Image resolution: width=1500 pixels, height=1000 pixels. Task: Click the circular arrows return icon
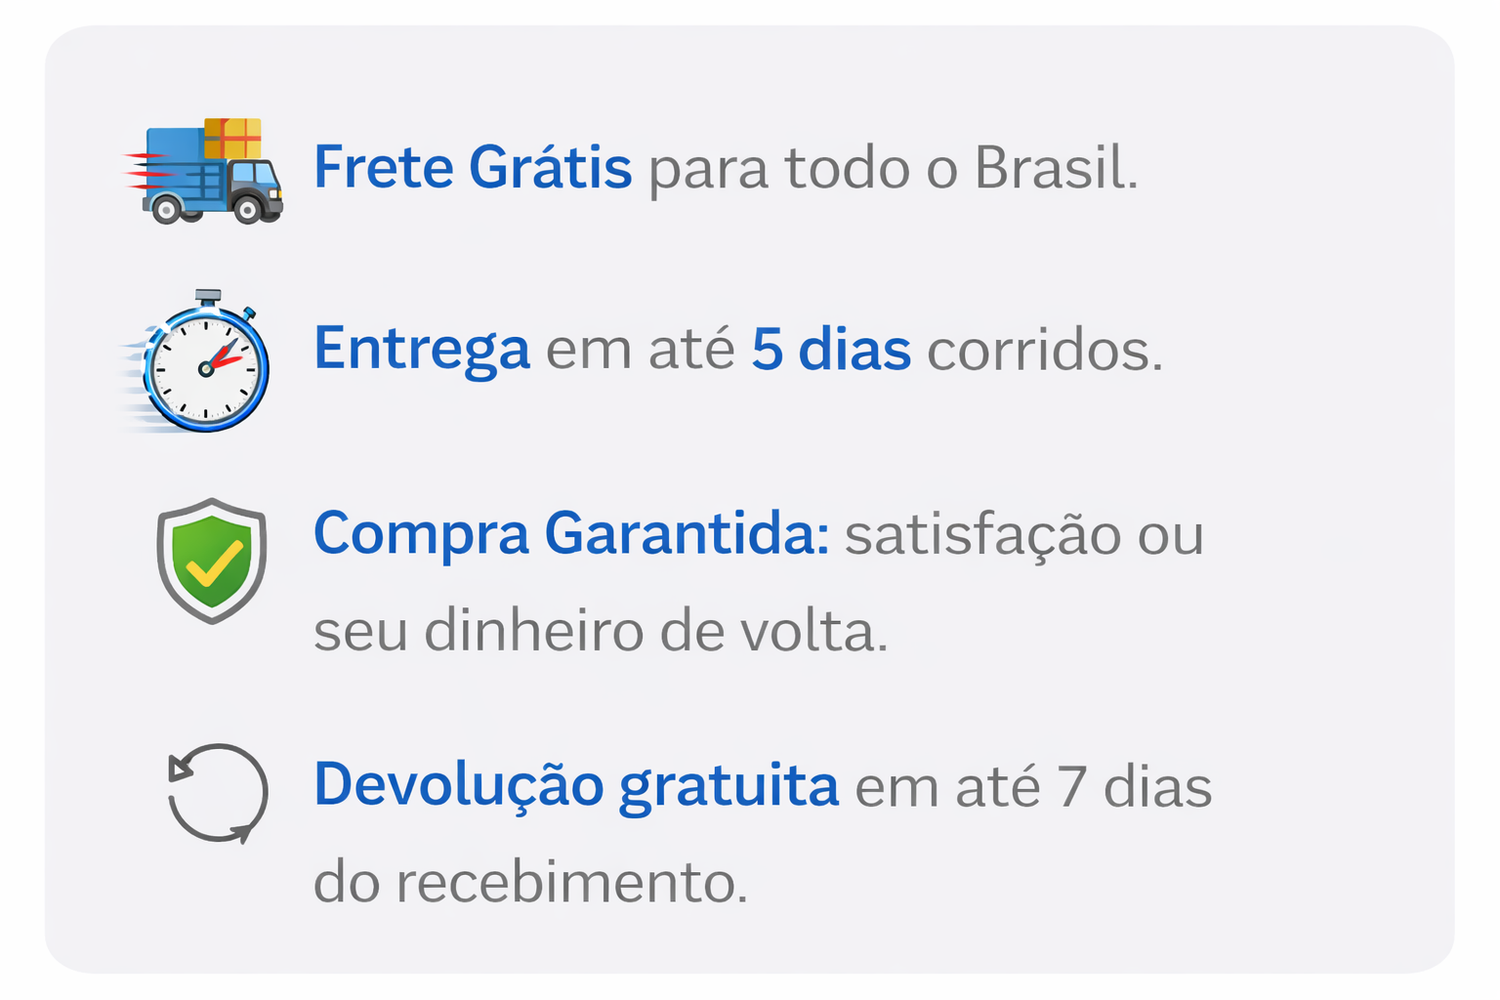pyautogui.click(x=217, y=793)
